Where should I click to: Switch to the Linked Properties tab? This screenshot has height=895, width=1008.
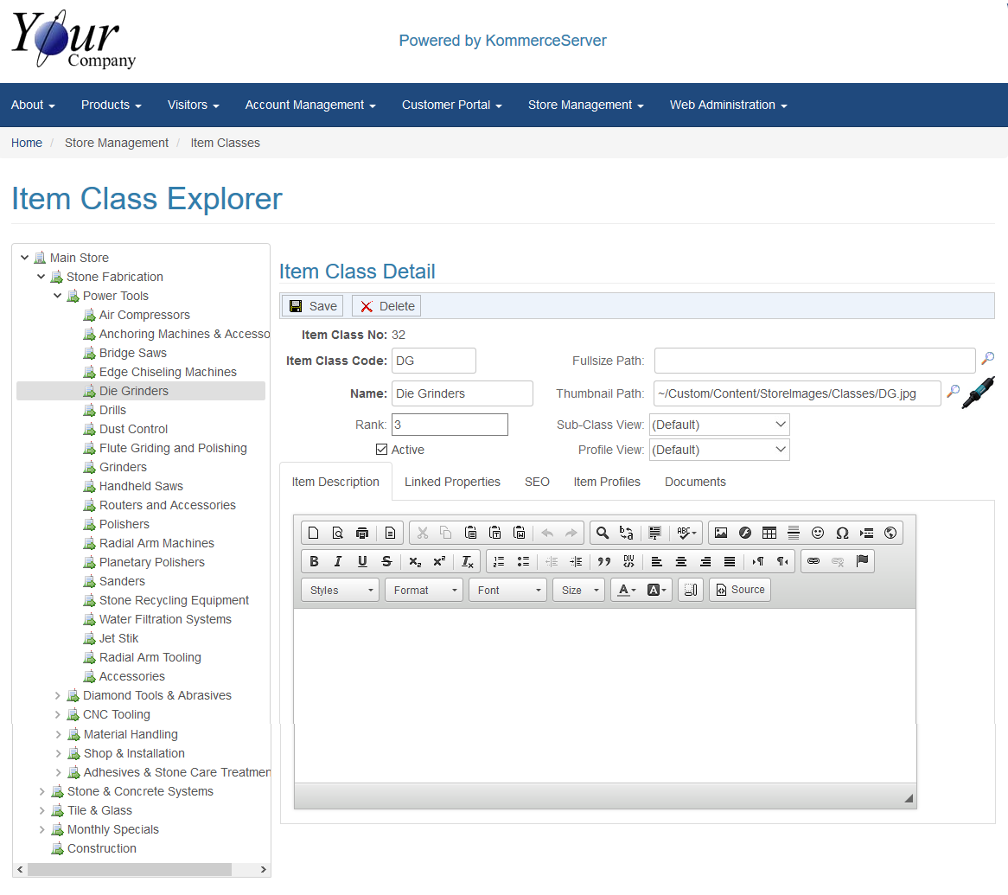point(452,482)
